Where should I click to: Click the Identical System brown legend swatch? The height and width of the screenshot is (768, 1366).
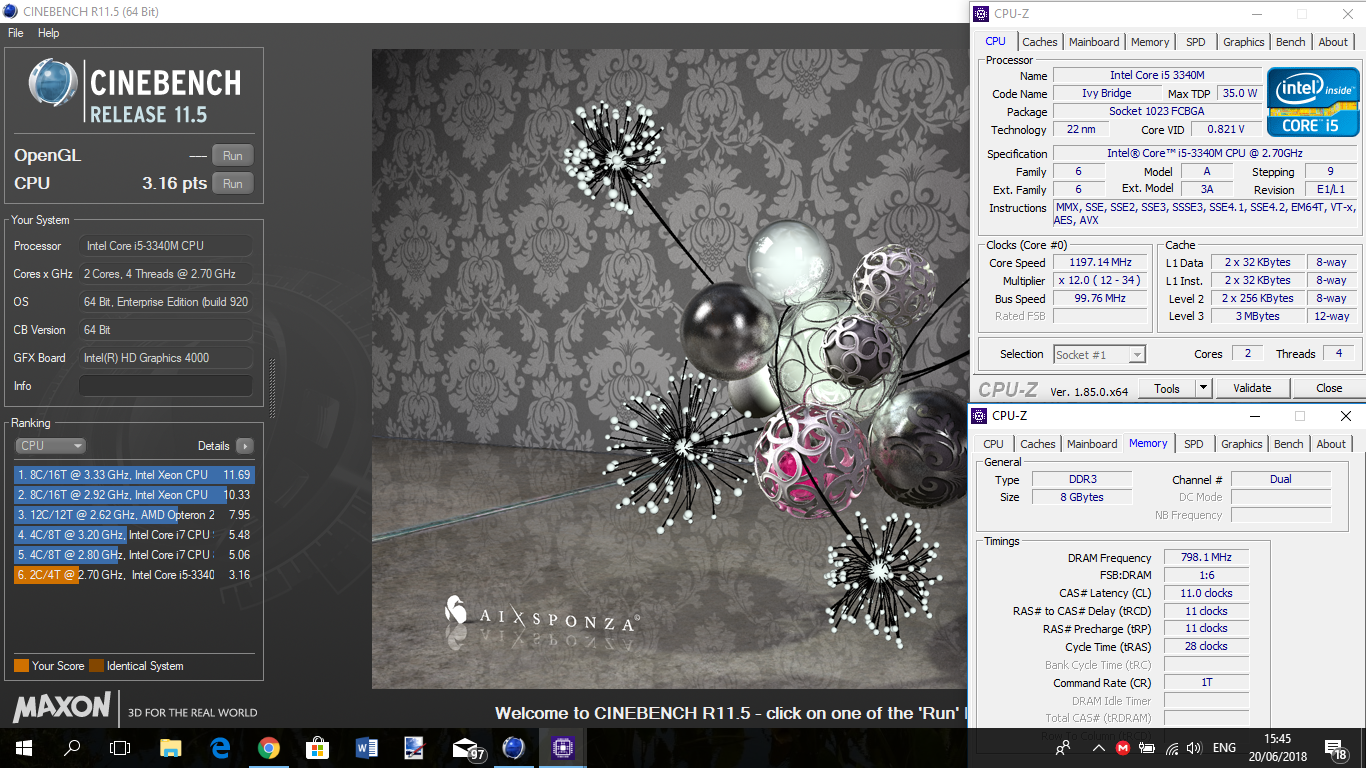click(96, 666)
